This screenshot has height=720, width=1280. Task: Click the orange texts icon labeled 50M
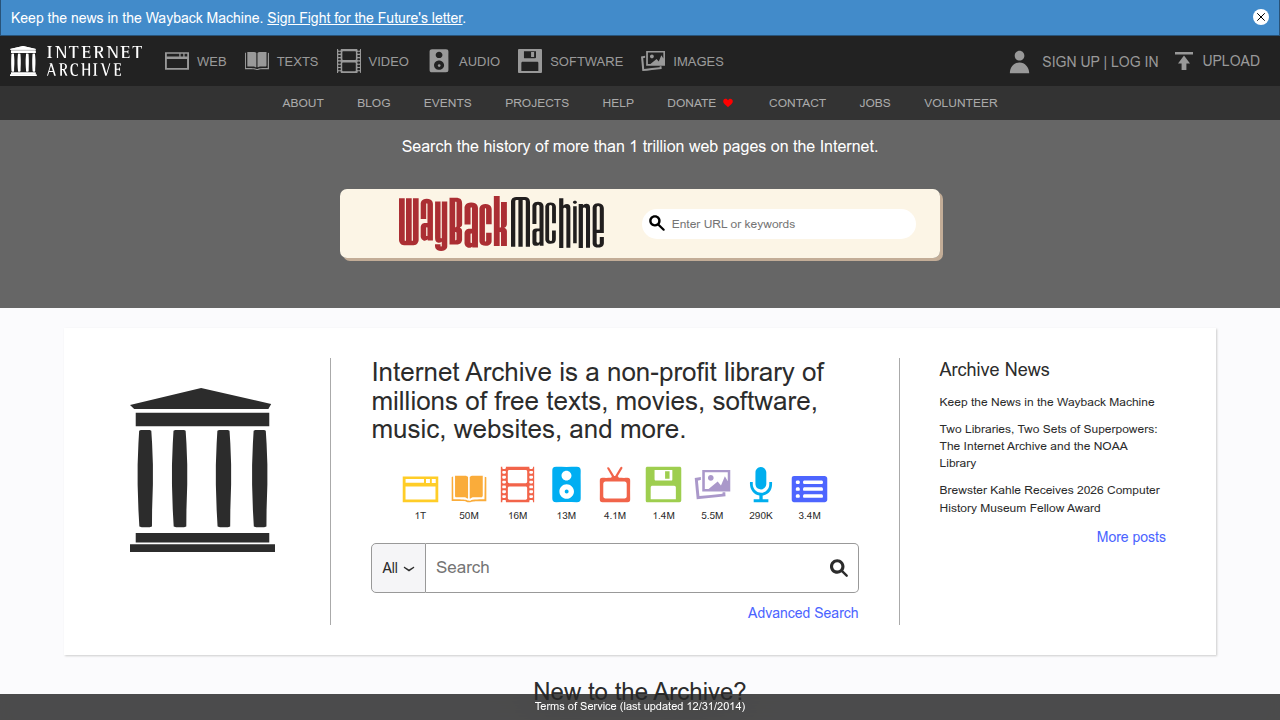coord(469,488)
